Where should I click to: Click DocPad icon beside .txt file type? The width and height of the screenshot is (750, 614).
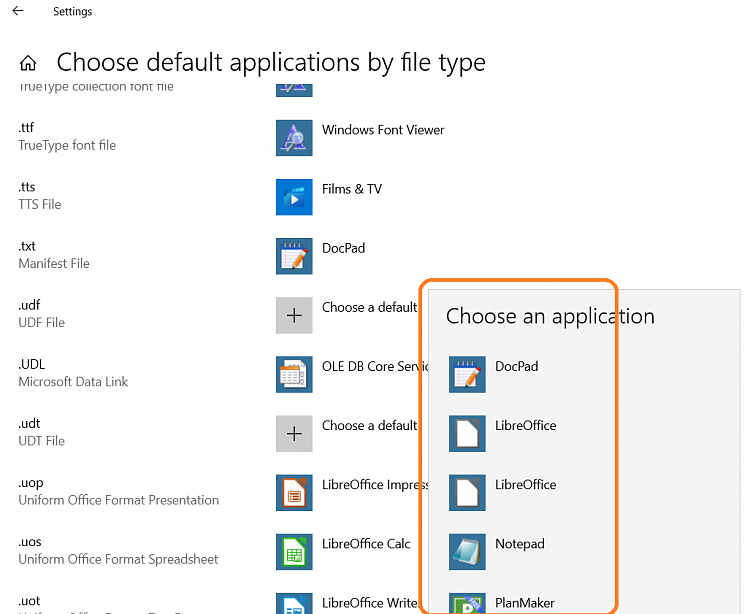[294, 256]
